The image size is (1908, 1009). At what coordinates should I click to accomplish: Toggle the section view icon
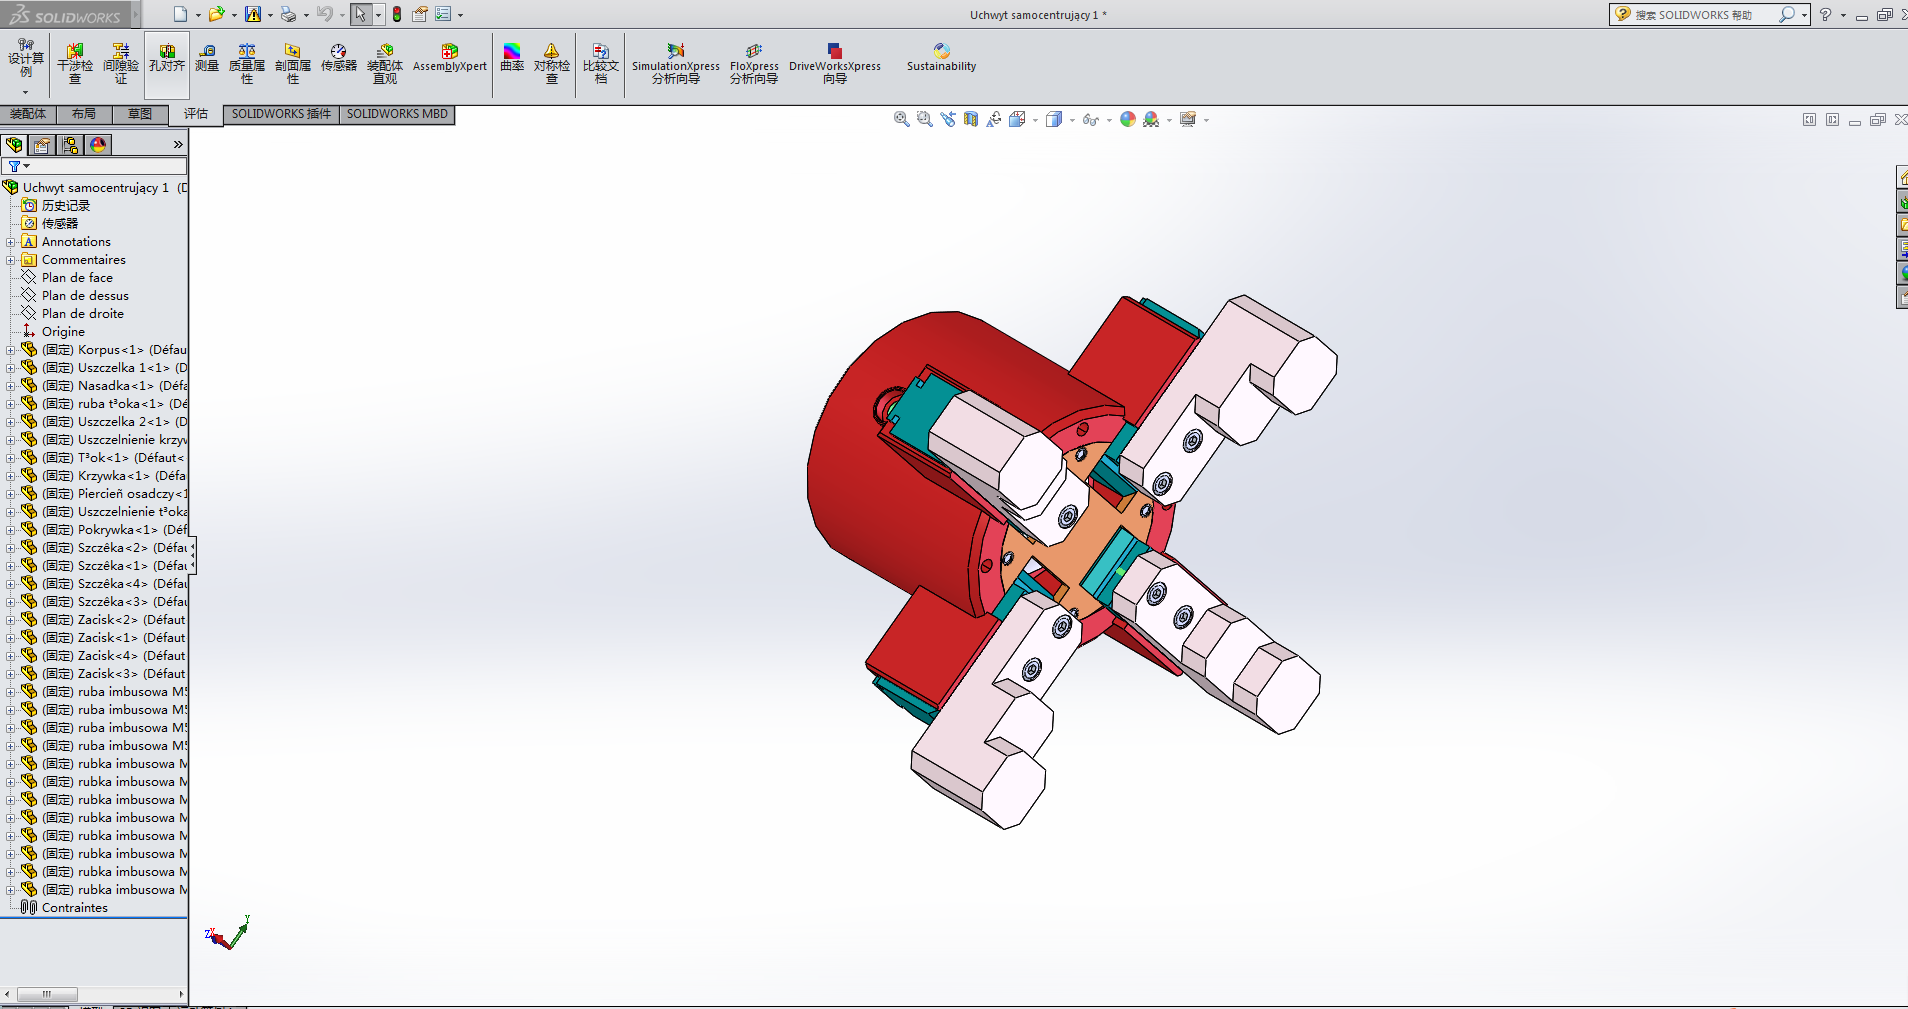pyautogui.click(x=971, y=119)
